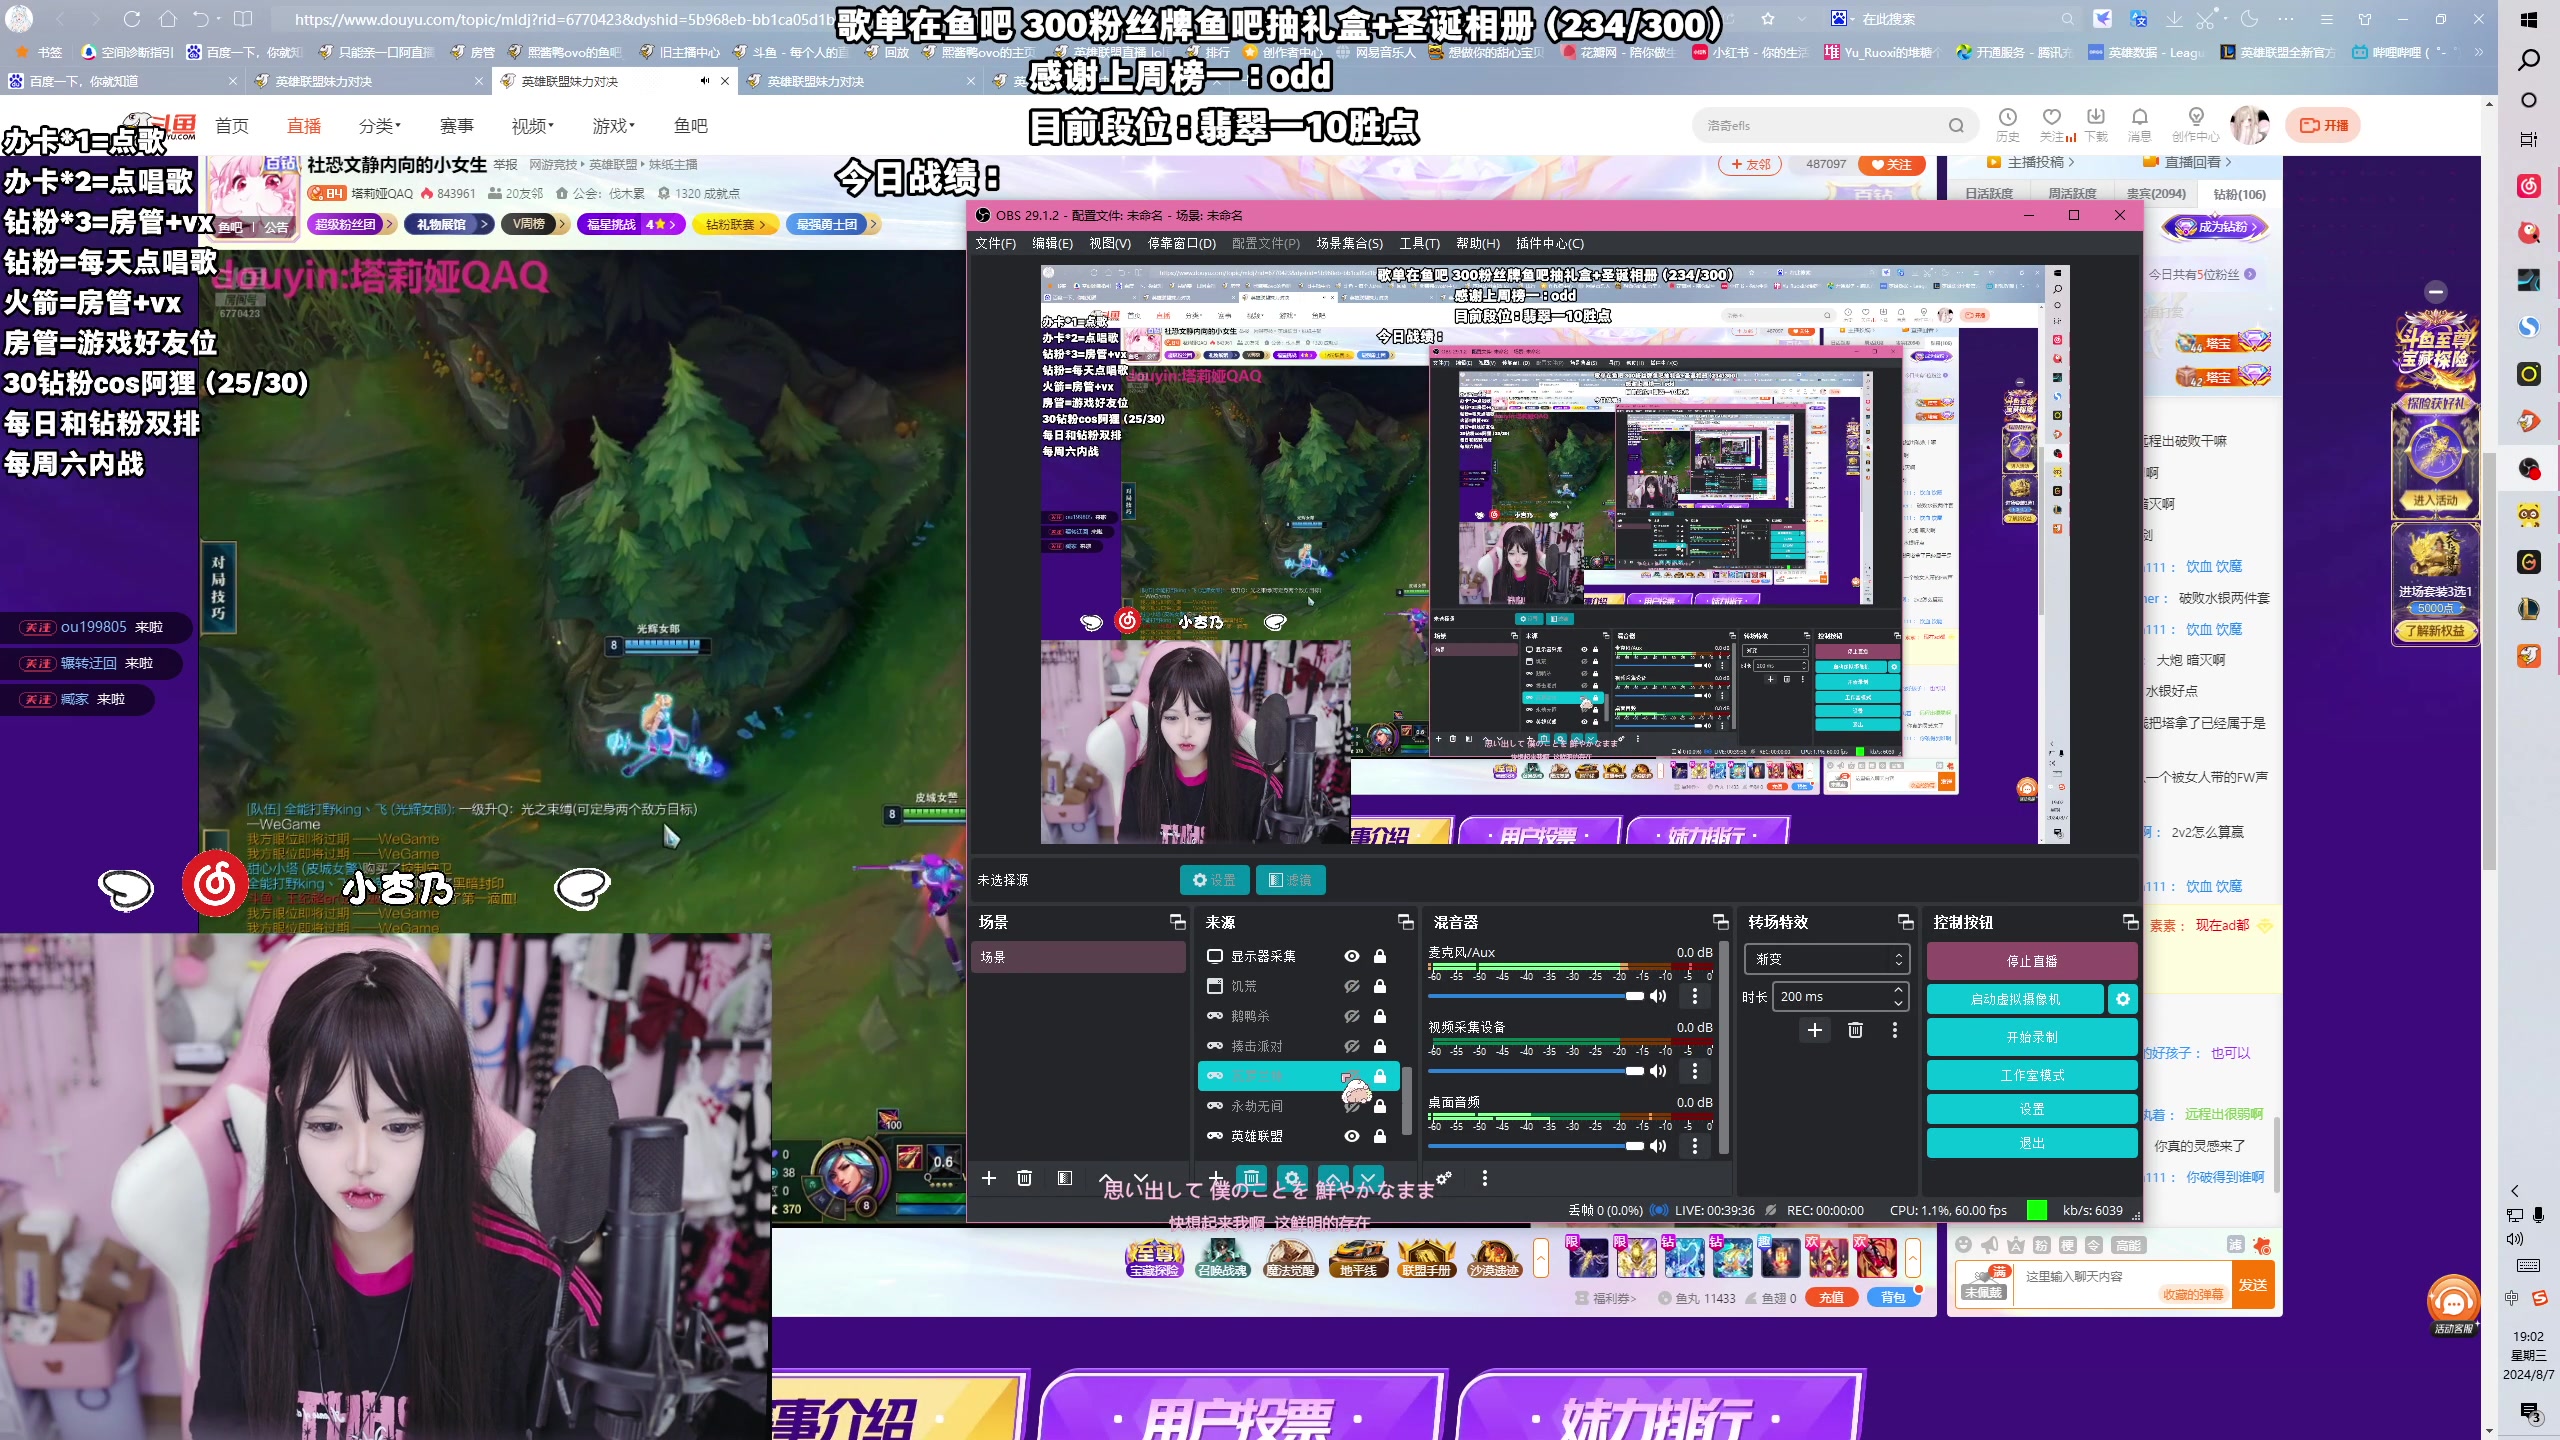Screen dimensions: 2560x1440
Task: Click 停止直播 stop streaming button
Action: 2031,961
